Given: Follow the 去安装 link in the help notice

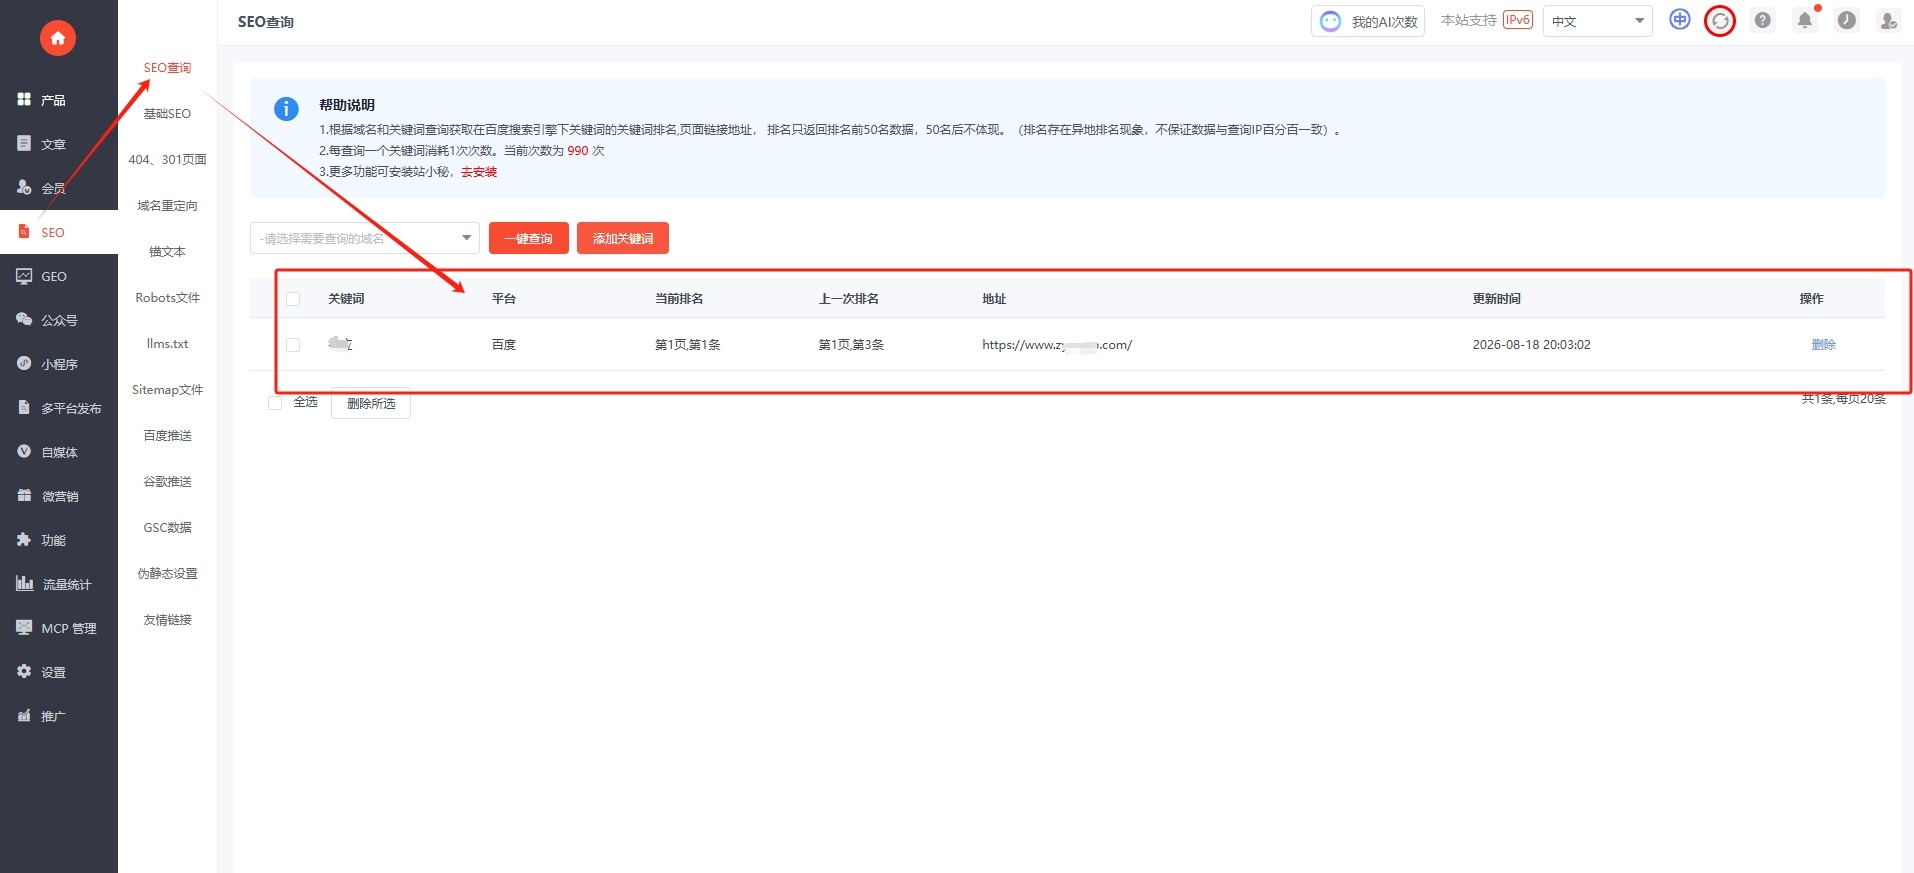Looking at the screenshot, I should point(479,172).
